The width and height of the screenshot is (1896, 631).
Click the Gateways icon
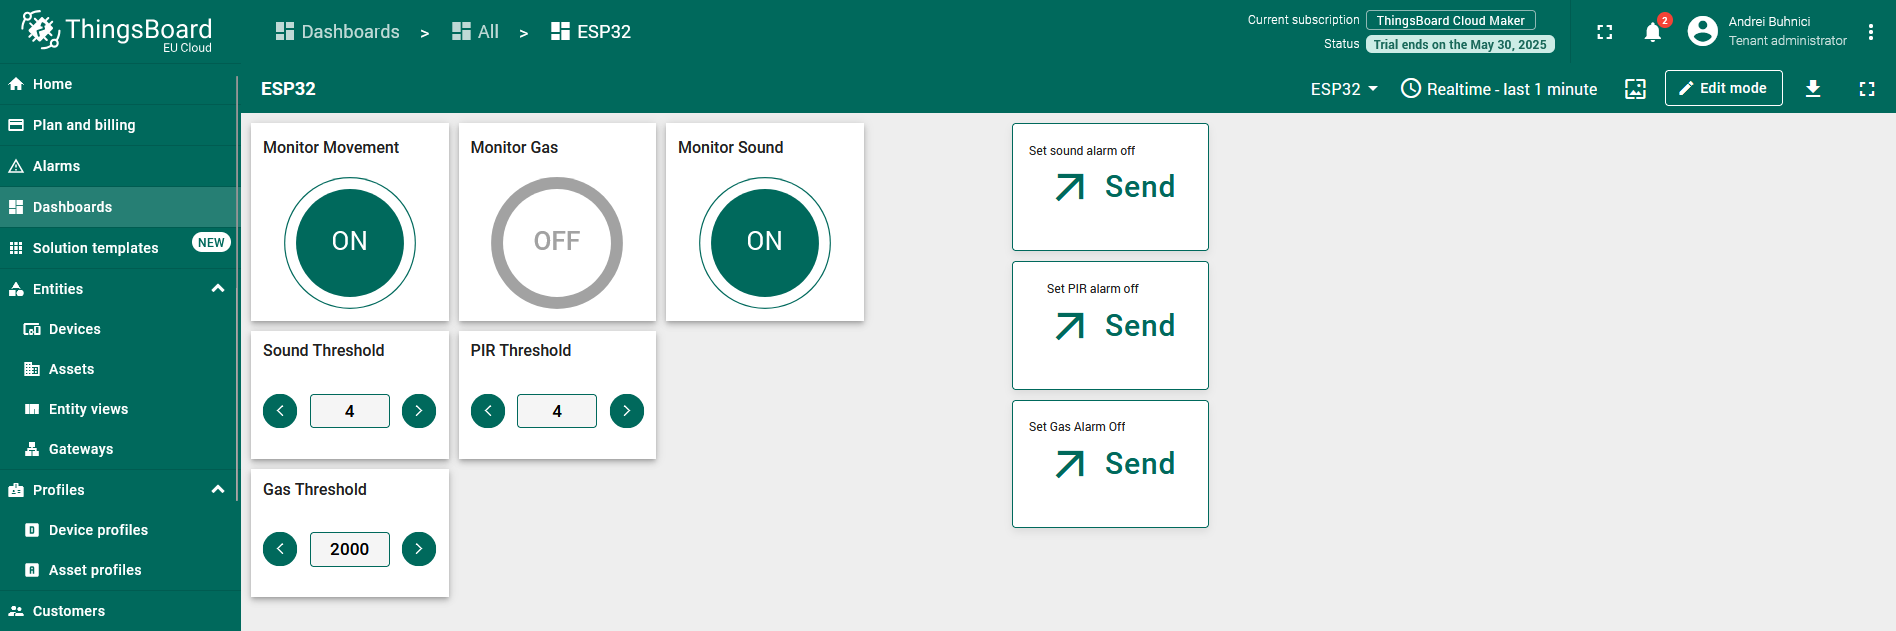click(x=32, y=449)
